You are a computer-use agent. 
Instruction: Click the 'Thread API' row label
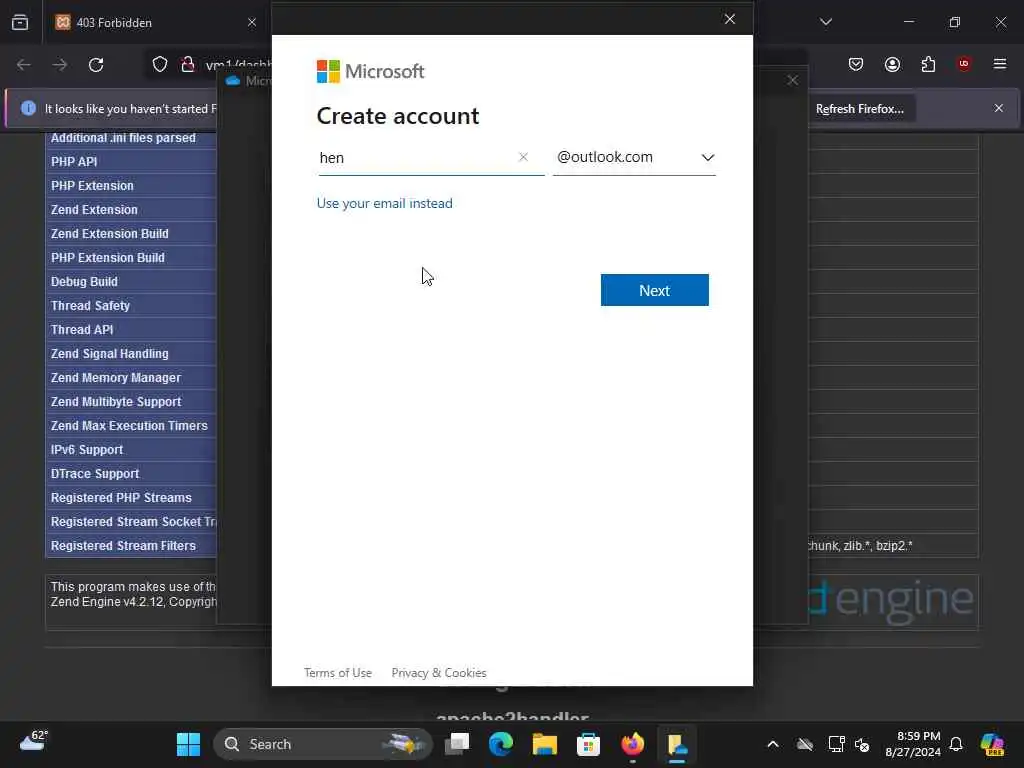point(82,330)
